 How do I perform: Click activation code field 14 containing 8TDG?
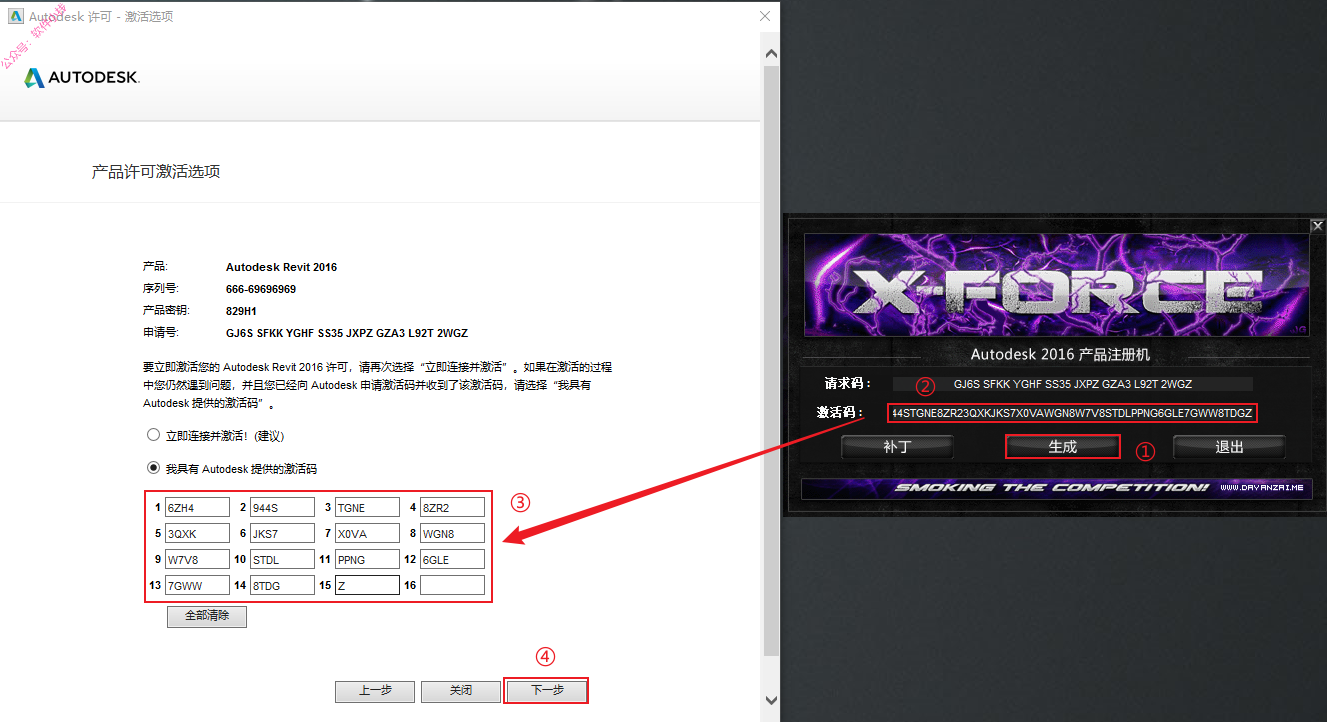(282, 585)
